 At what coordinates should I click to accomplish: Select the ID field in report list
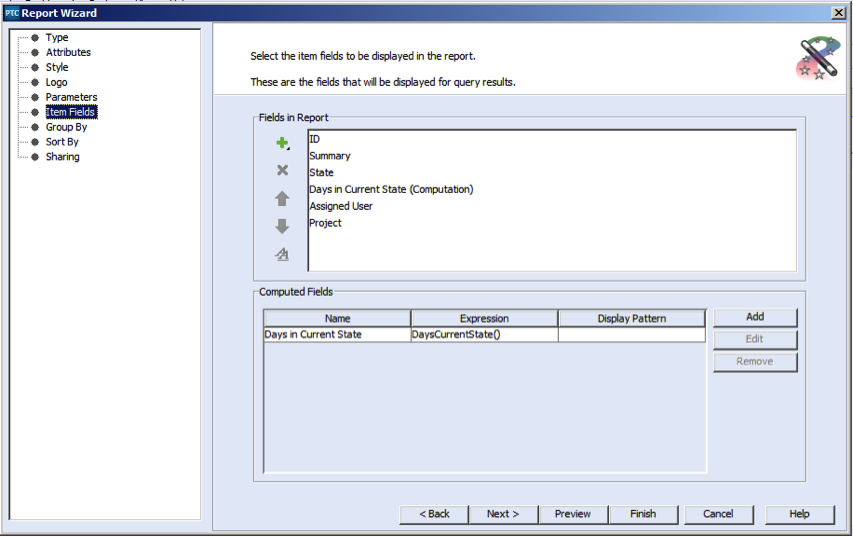click(552, 139)
